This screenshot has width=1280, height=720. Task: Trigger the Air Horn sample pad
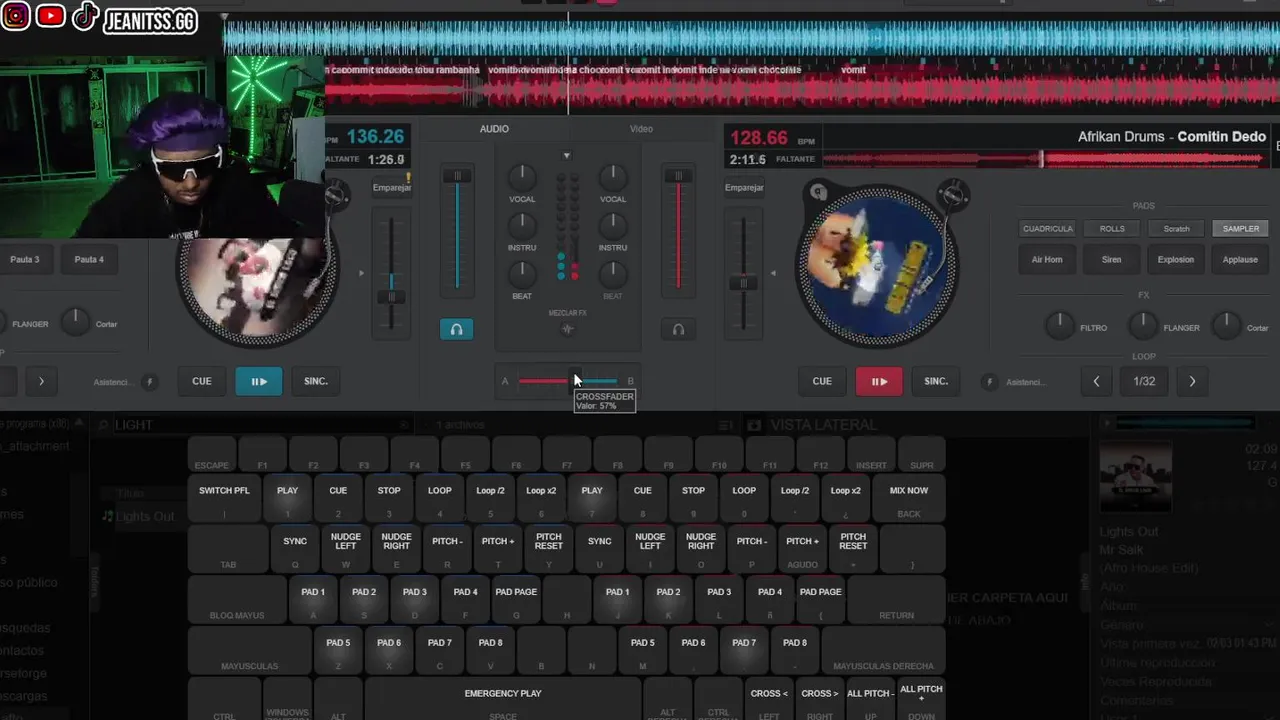pos(1047,260)
